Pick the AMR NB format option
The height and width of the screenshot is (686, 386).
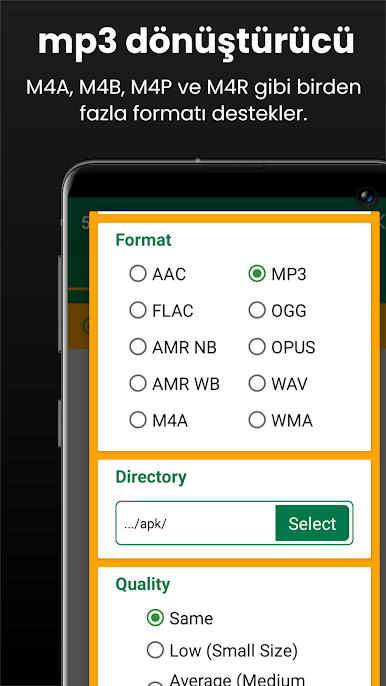point(138,347)
